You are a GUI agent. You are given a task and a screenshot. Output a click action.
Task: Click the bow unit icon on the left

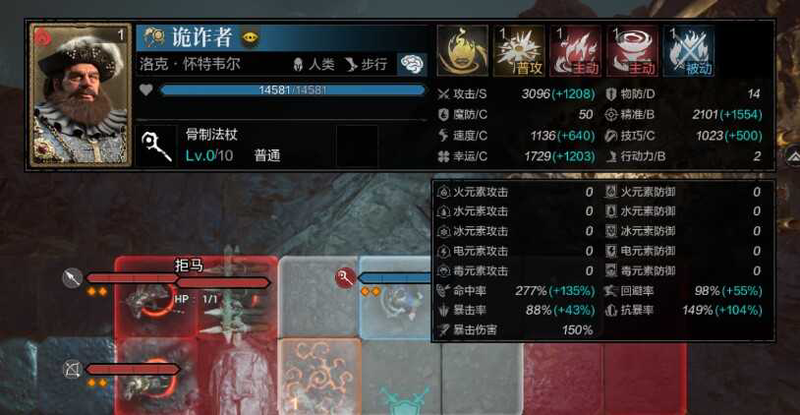pos(72,369)
